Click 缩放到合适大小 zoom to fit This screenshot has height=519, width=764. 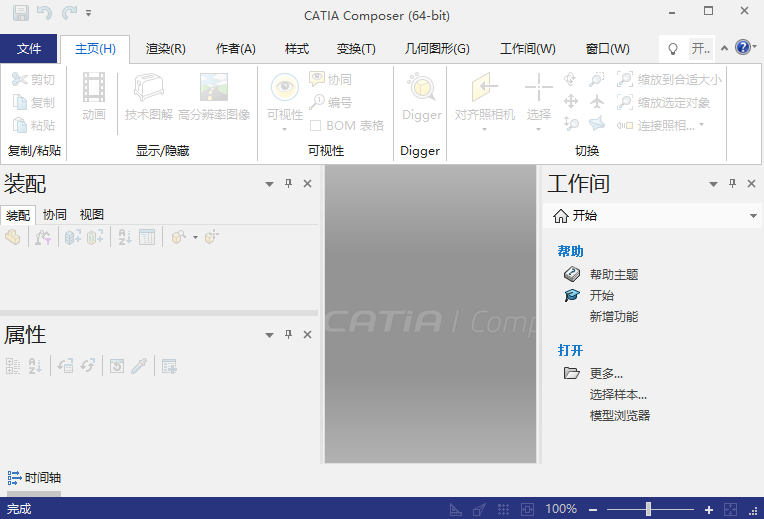[669, 79]
